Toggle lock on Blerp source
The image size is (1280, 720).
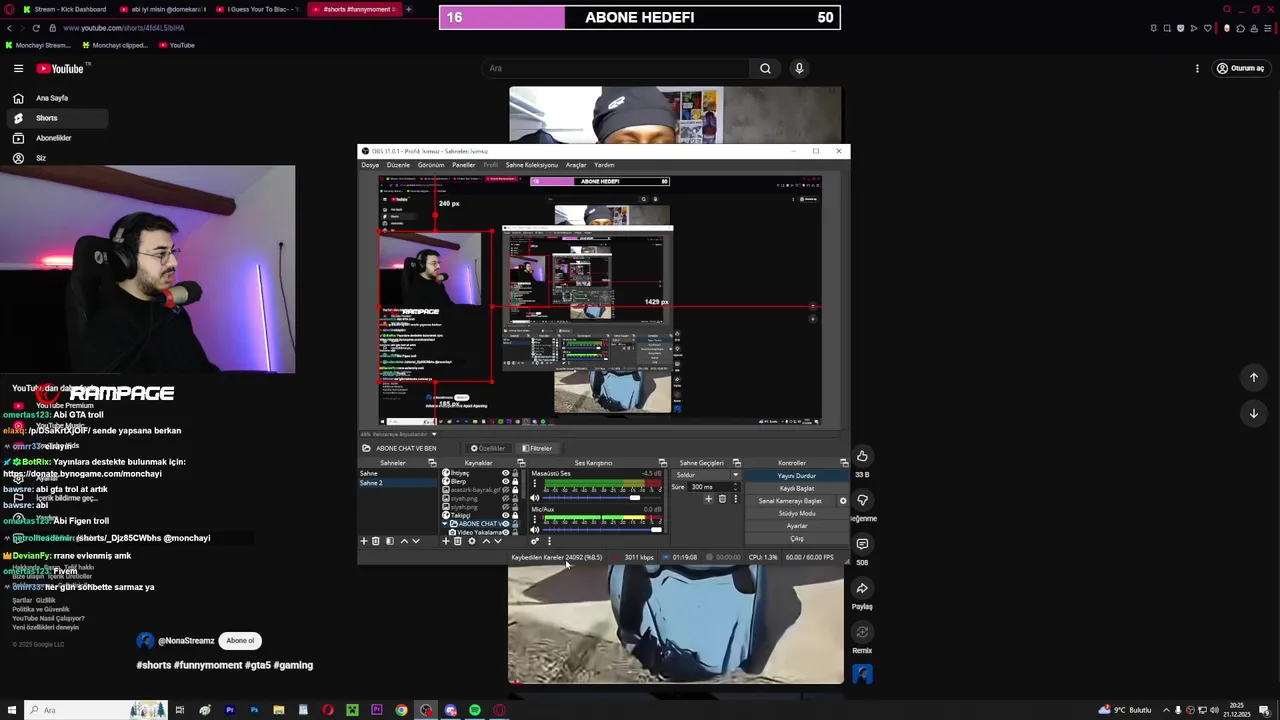515,481
